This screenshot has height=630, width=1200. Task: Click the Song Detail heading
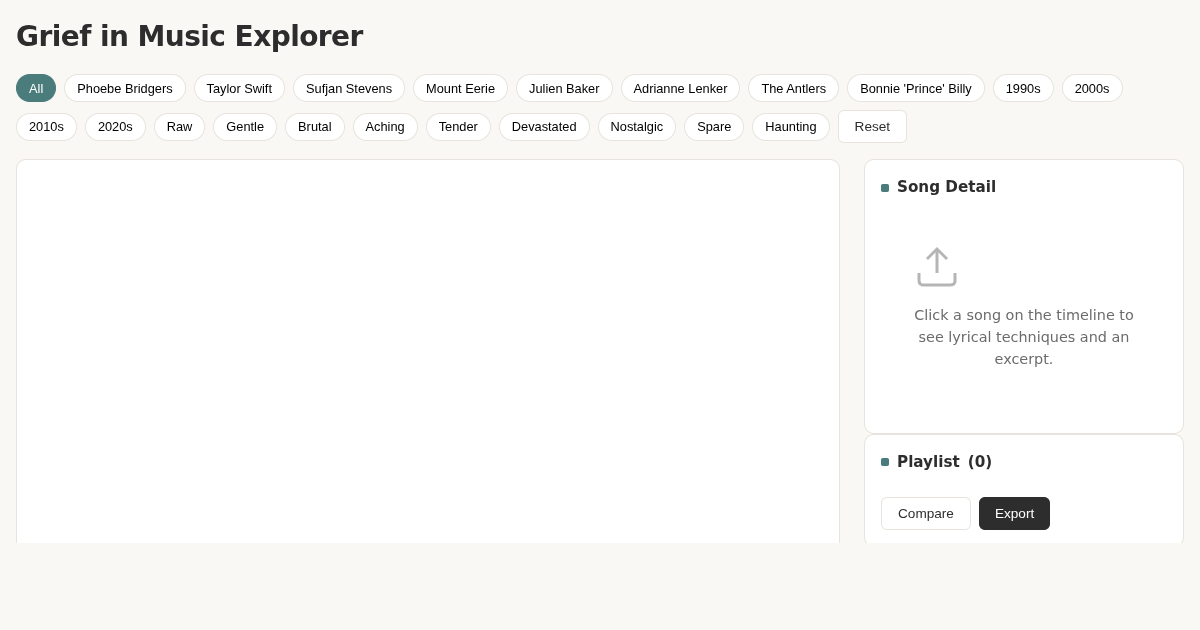click(x=946, y=187)
